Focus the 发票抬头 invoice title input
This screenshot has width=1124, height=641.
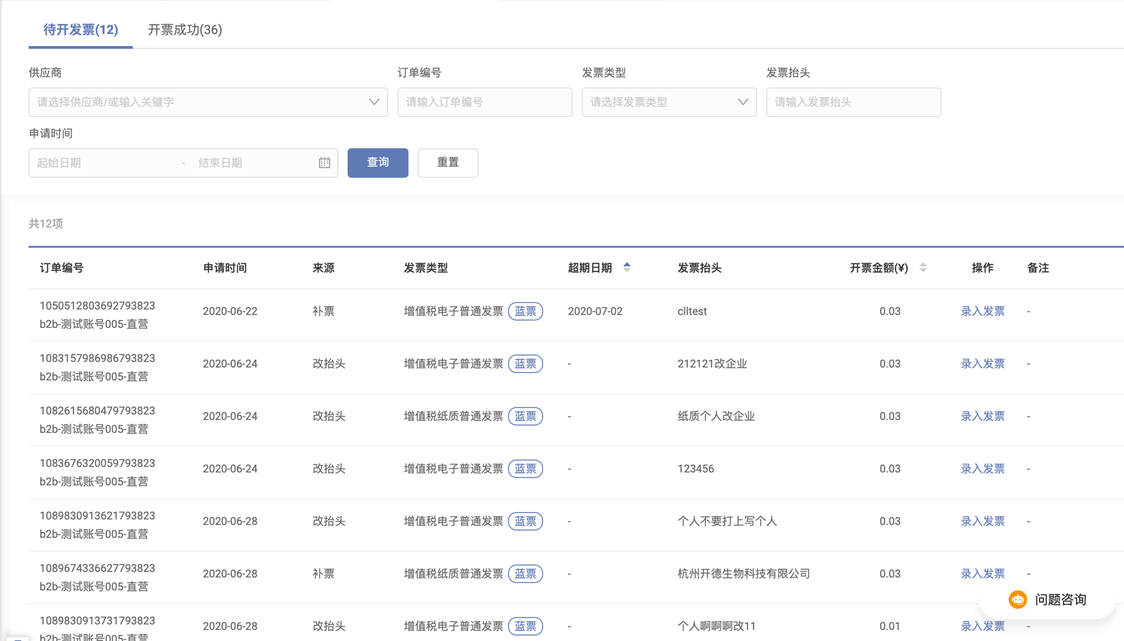(x=853, y=102)
